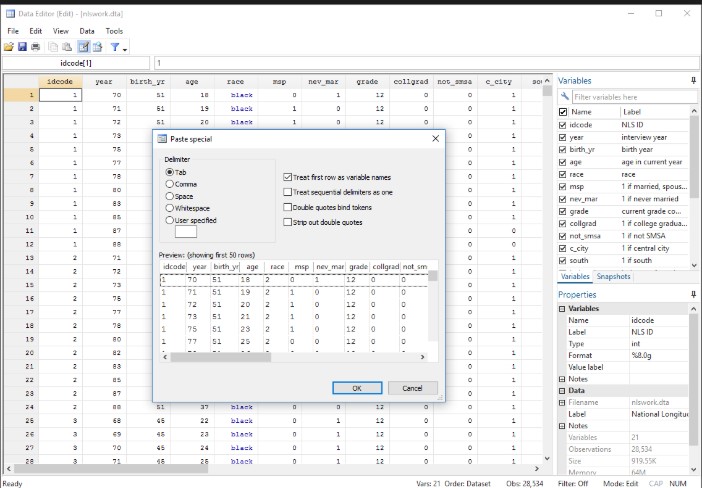This screenshot has height=488, width=702.
Task: Expand the Filename property row
Action: click(562, 402)
